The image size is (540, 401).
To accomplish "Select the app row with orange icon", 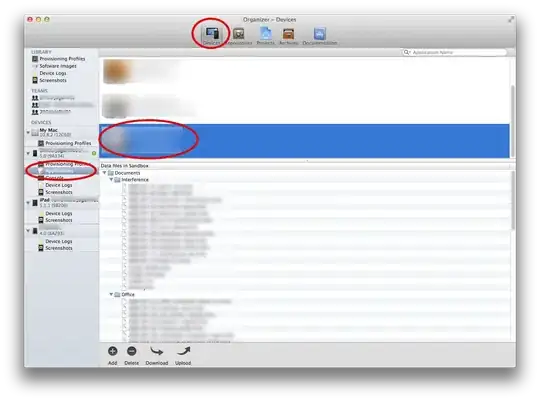I will [x=304, y=72].
